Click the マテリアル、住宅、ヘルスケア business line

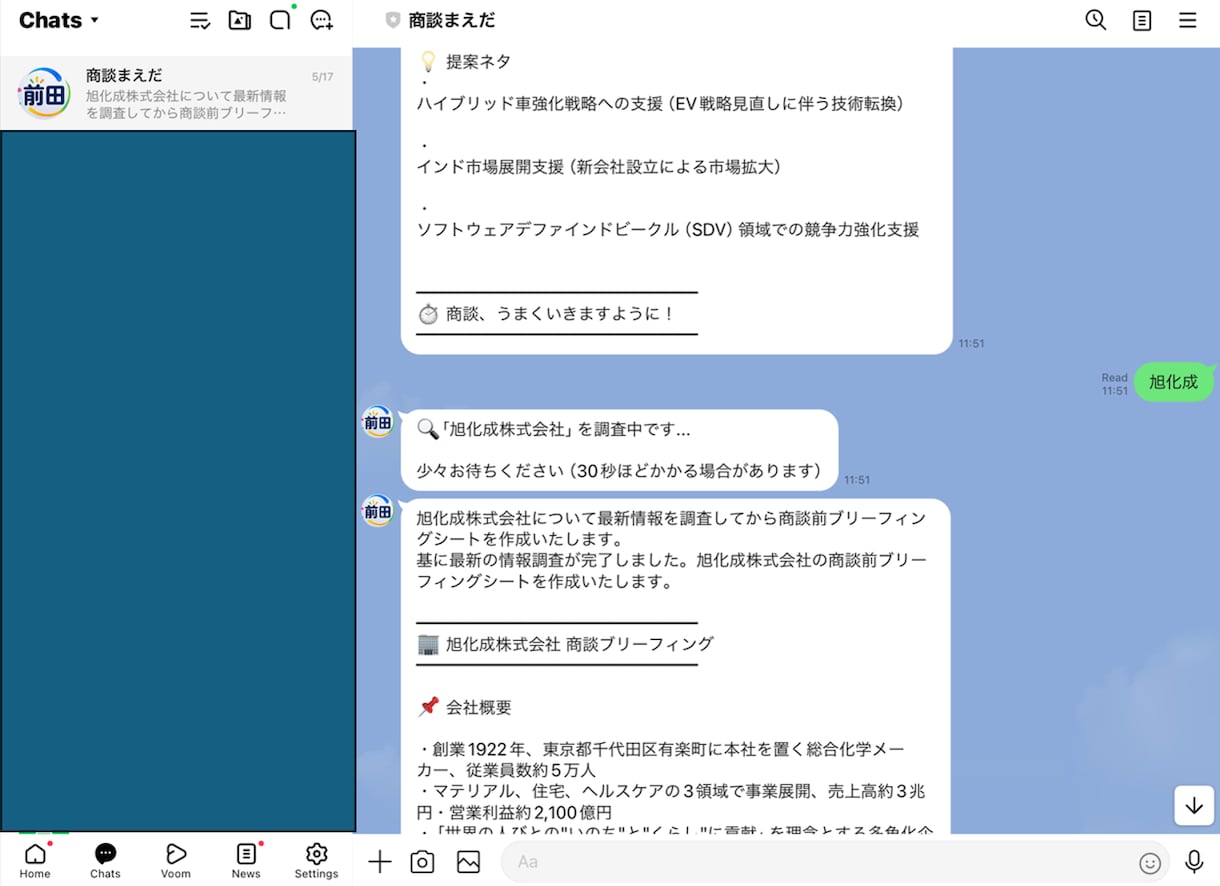(x=670, y=801)
